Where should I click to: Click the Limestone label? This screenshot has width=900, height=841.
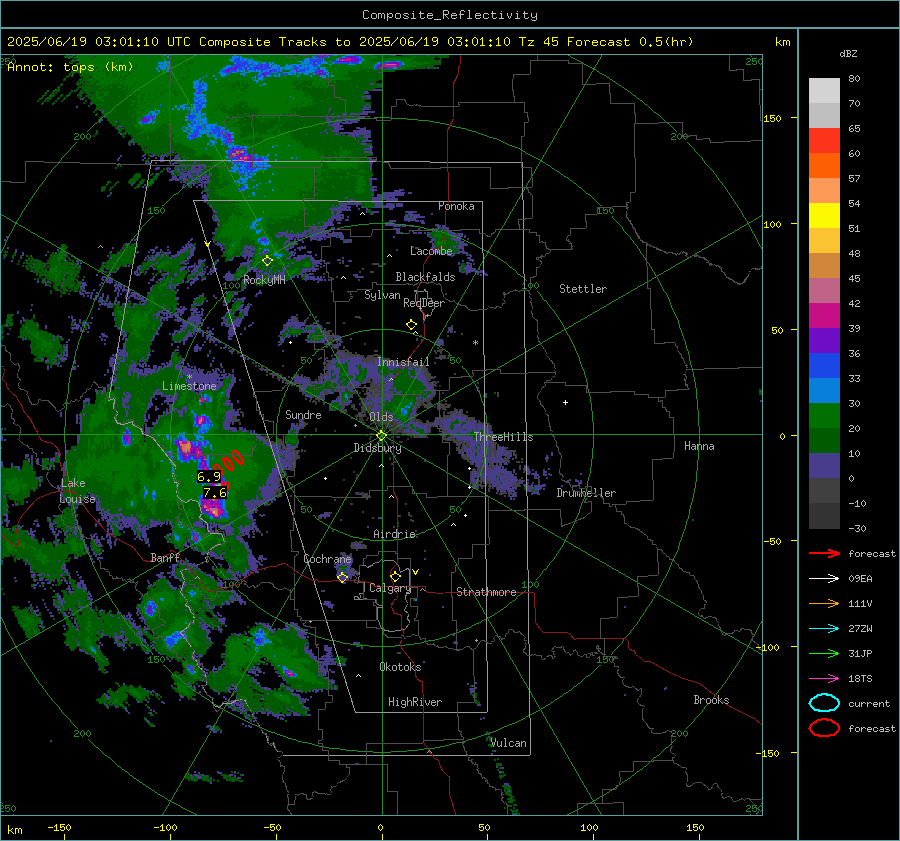point(189,386)
